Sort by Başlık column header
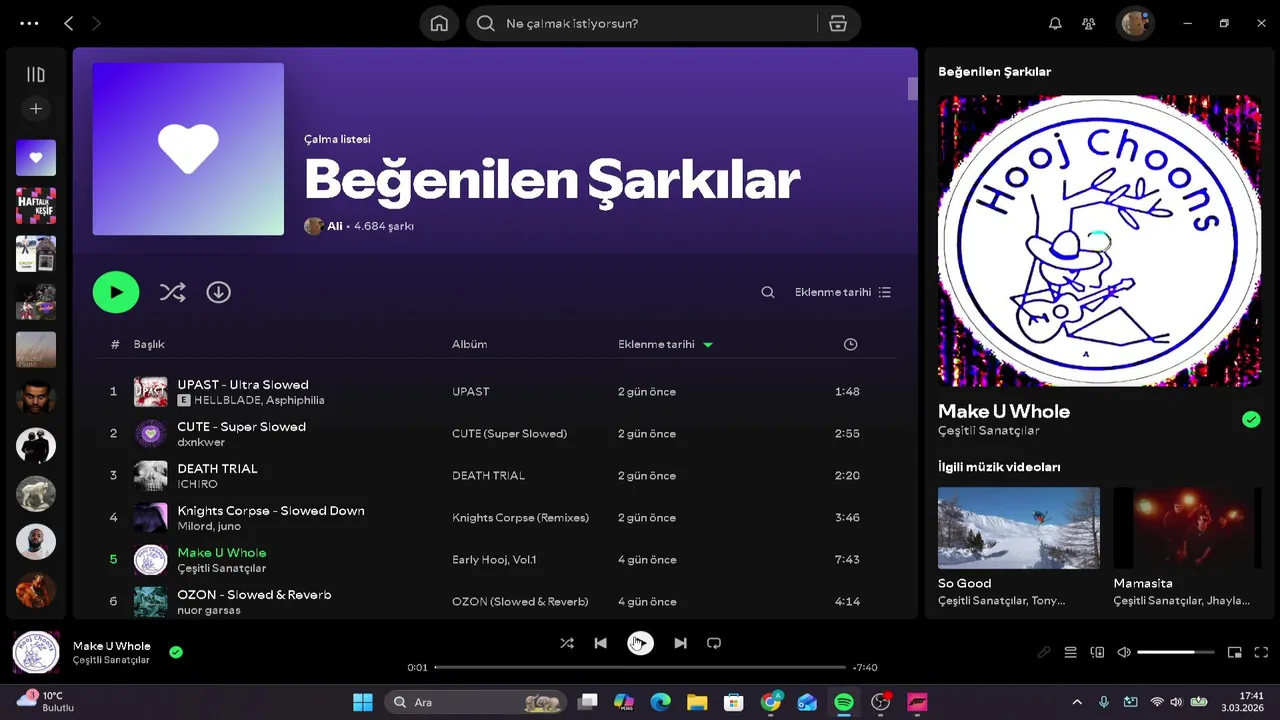1280x720 pixels. pyautogui.click(x=149, y=344)
